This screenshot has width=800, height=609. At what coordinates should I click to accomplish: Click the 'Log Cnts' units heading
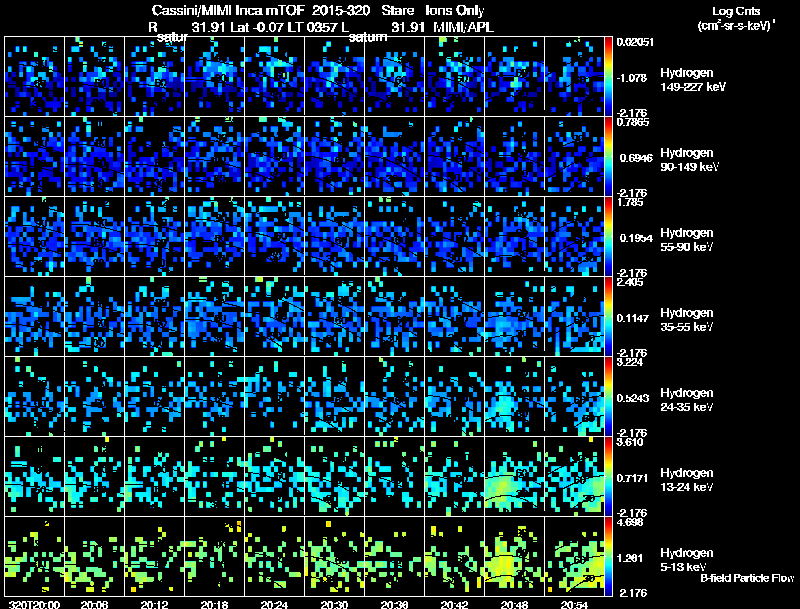736,11
